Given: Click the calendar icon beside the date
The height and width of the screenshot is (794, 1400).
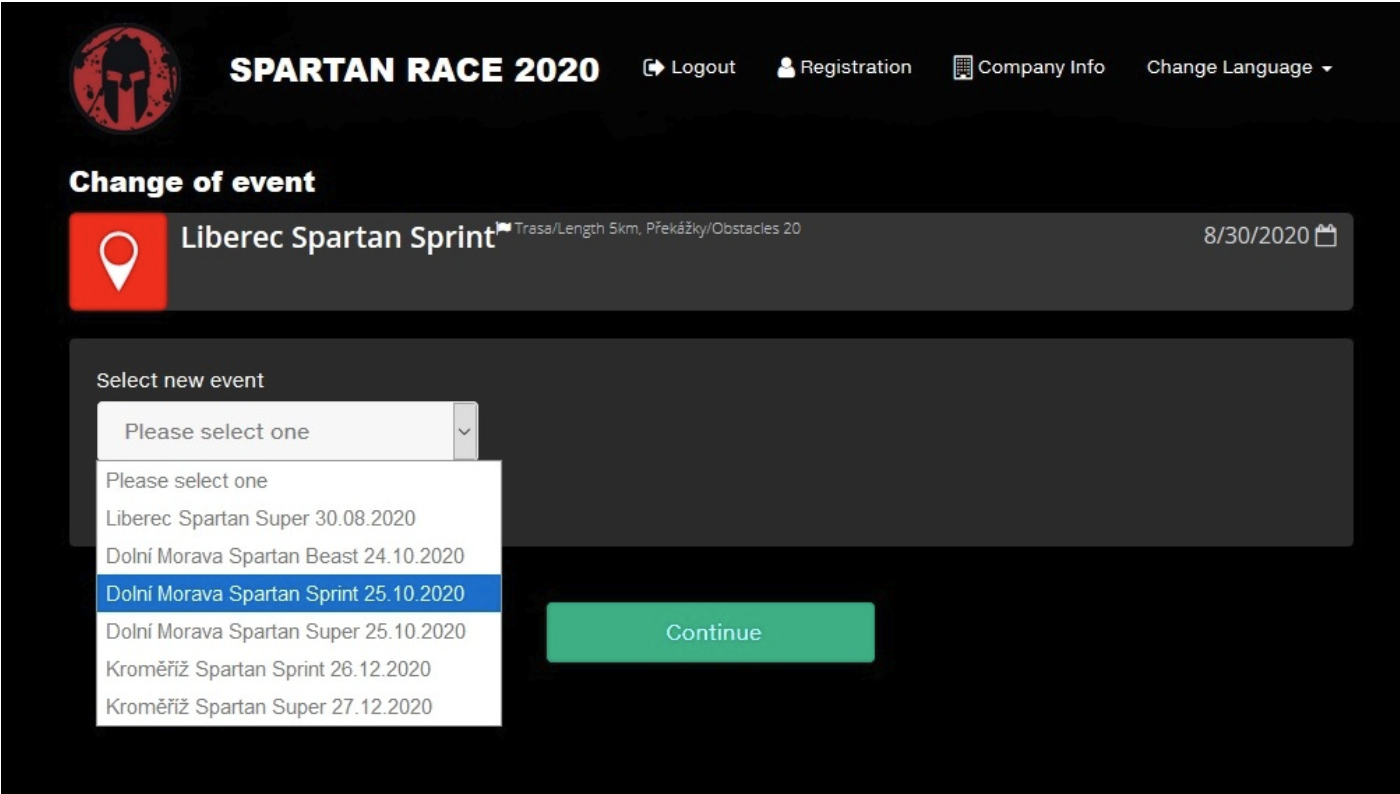Looking at the screenshot, I should [1326, 236].
